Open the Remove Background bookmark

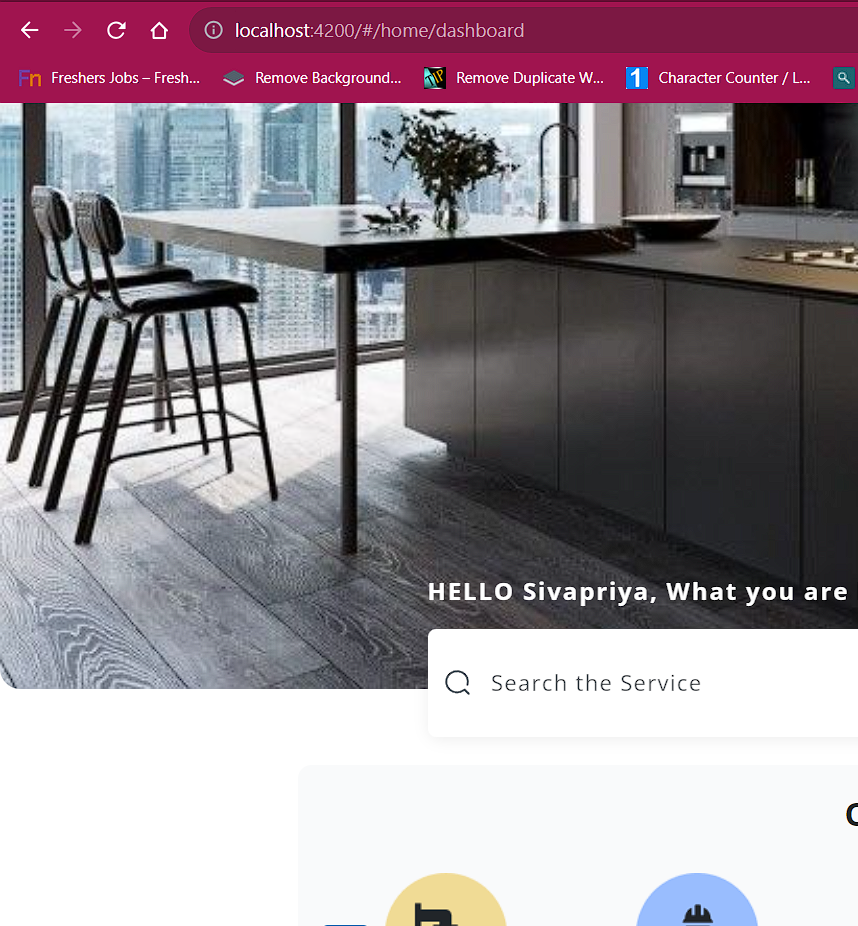coord(312,78)
